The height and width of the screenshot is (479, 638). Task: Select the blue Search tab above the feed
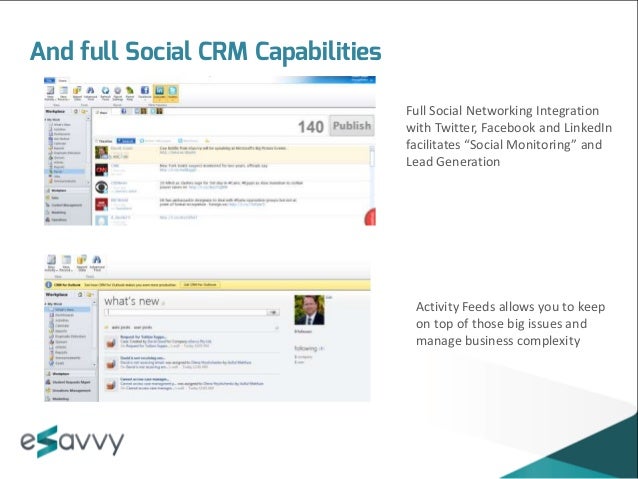tap(126, 141)
